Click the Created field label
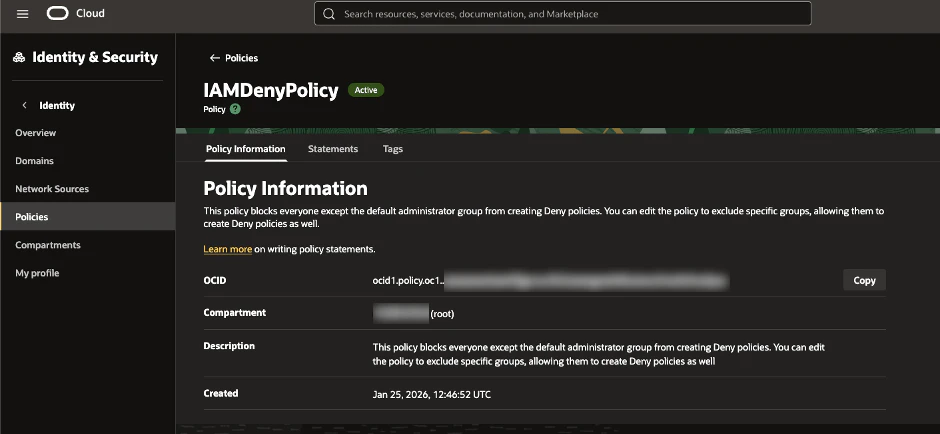 [x=221, y=393]
